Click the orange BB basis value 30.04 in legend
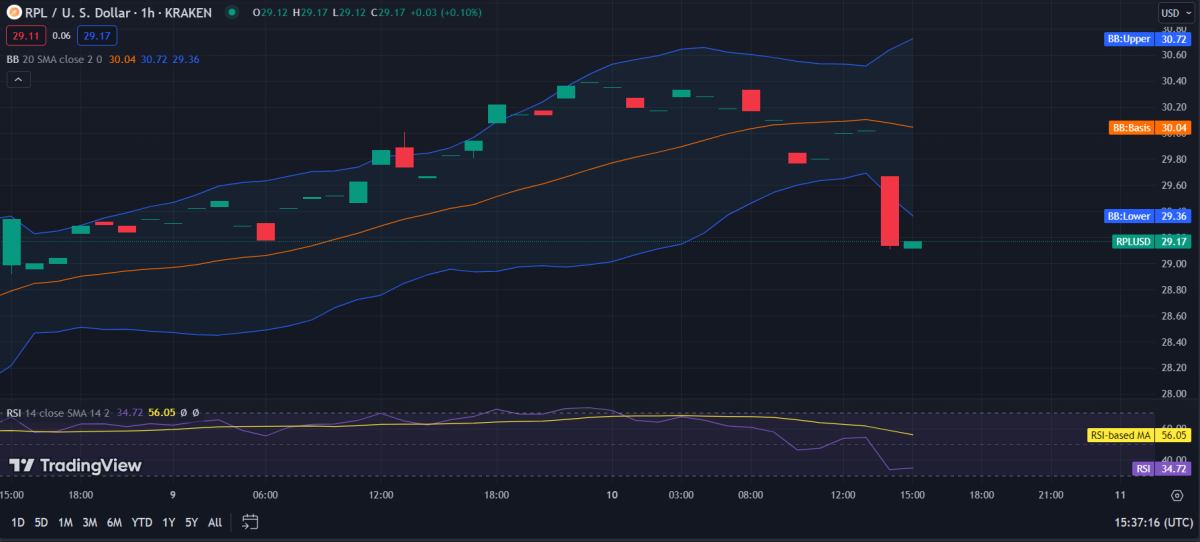Image resolution: width=1200 pixels, height=542 pixels. (x=122, y=59)
